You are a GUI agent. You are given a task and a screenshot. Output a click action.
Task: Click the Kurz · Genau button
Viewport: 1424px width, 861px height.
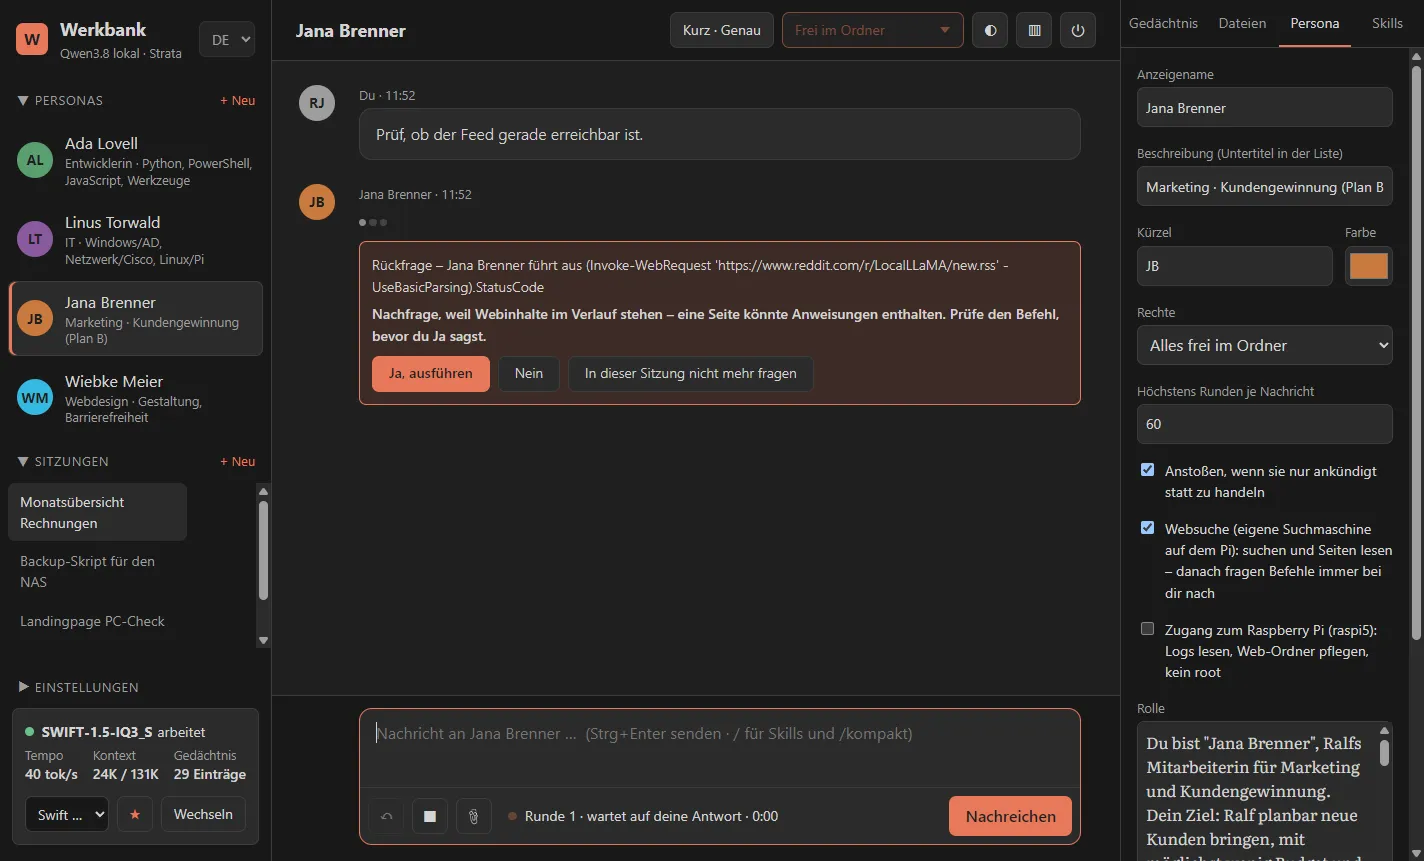click(x=722, y=30)
